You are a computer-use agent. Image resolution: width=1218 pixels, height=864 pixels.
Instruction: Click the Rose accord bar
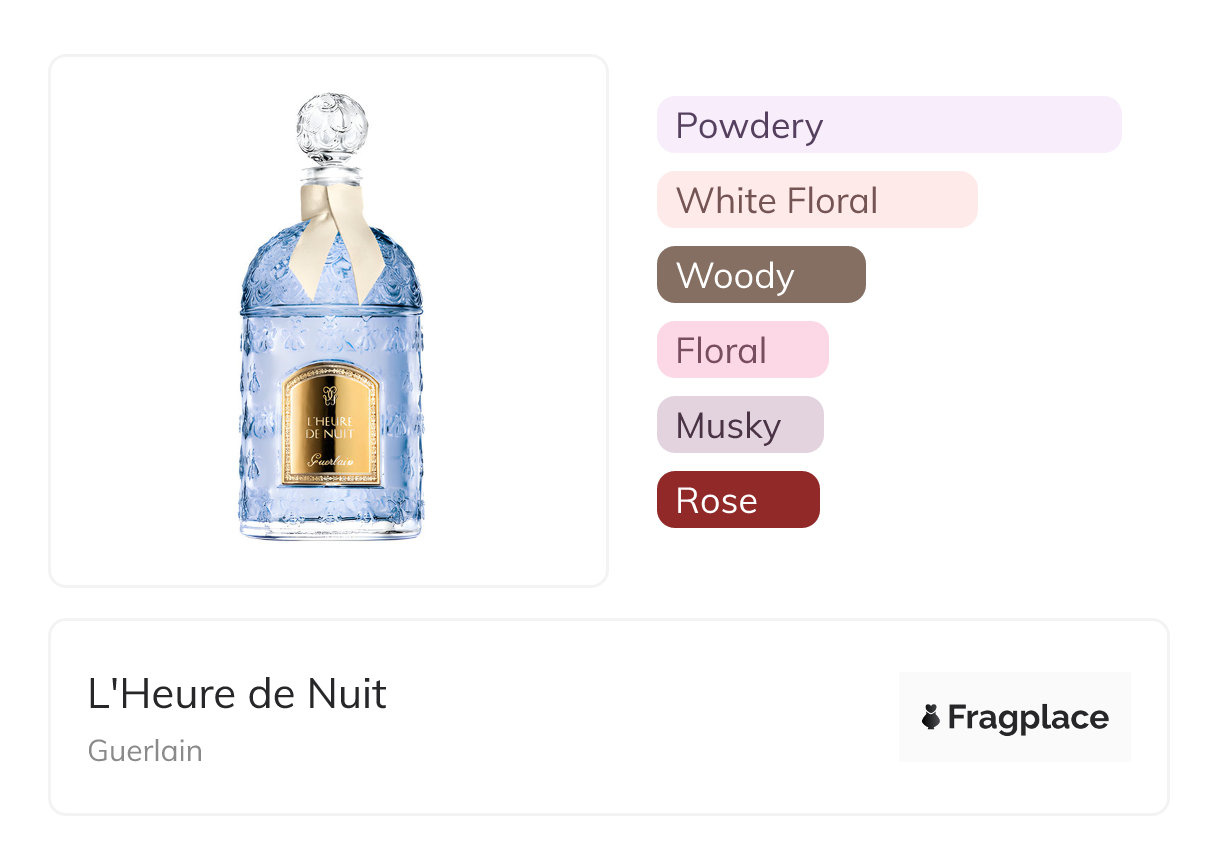pos(737,500)
